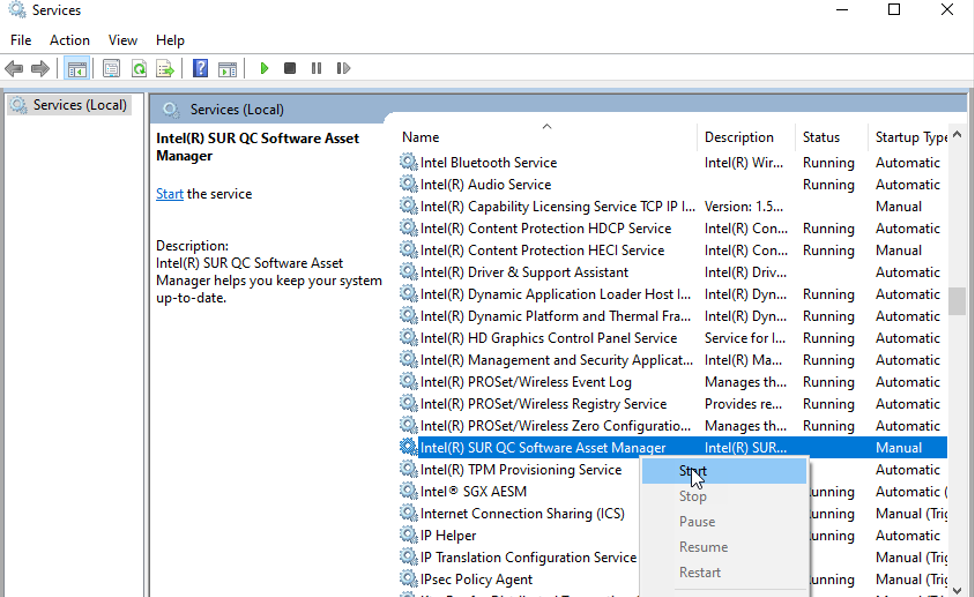974x597 pixels.
Task: Click gear icon of IPsec Policy Agent
Action: click(x=408, y=579)
